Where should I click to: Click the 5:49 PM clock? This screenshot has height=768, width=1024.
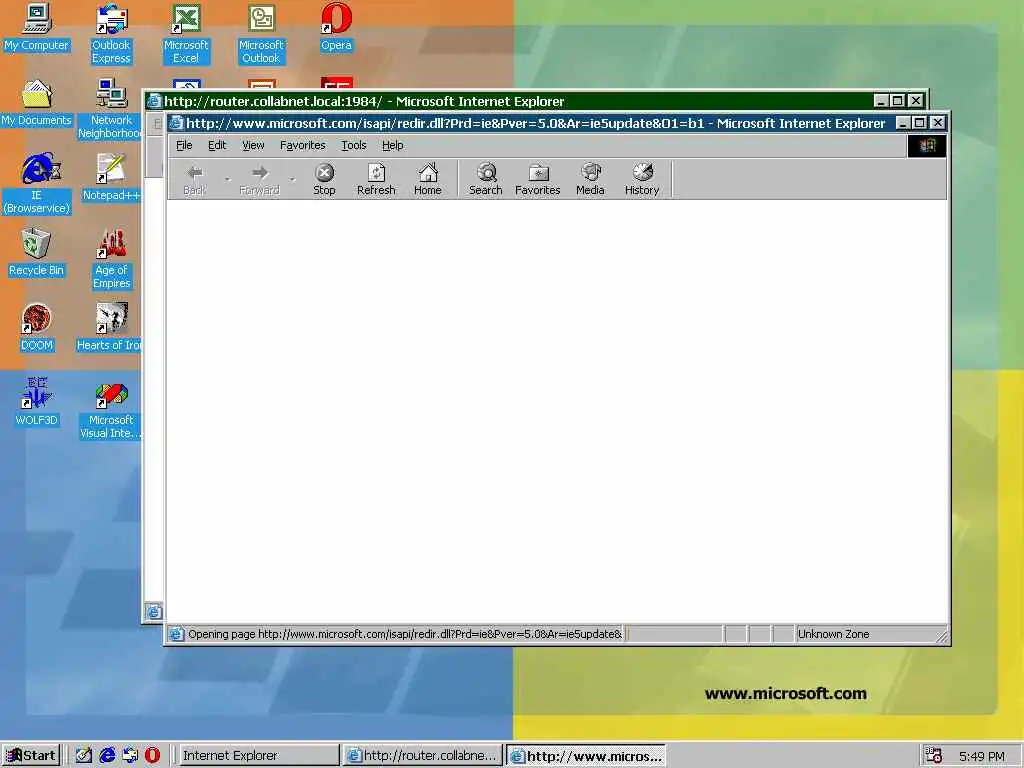click(982, 756)
